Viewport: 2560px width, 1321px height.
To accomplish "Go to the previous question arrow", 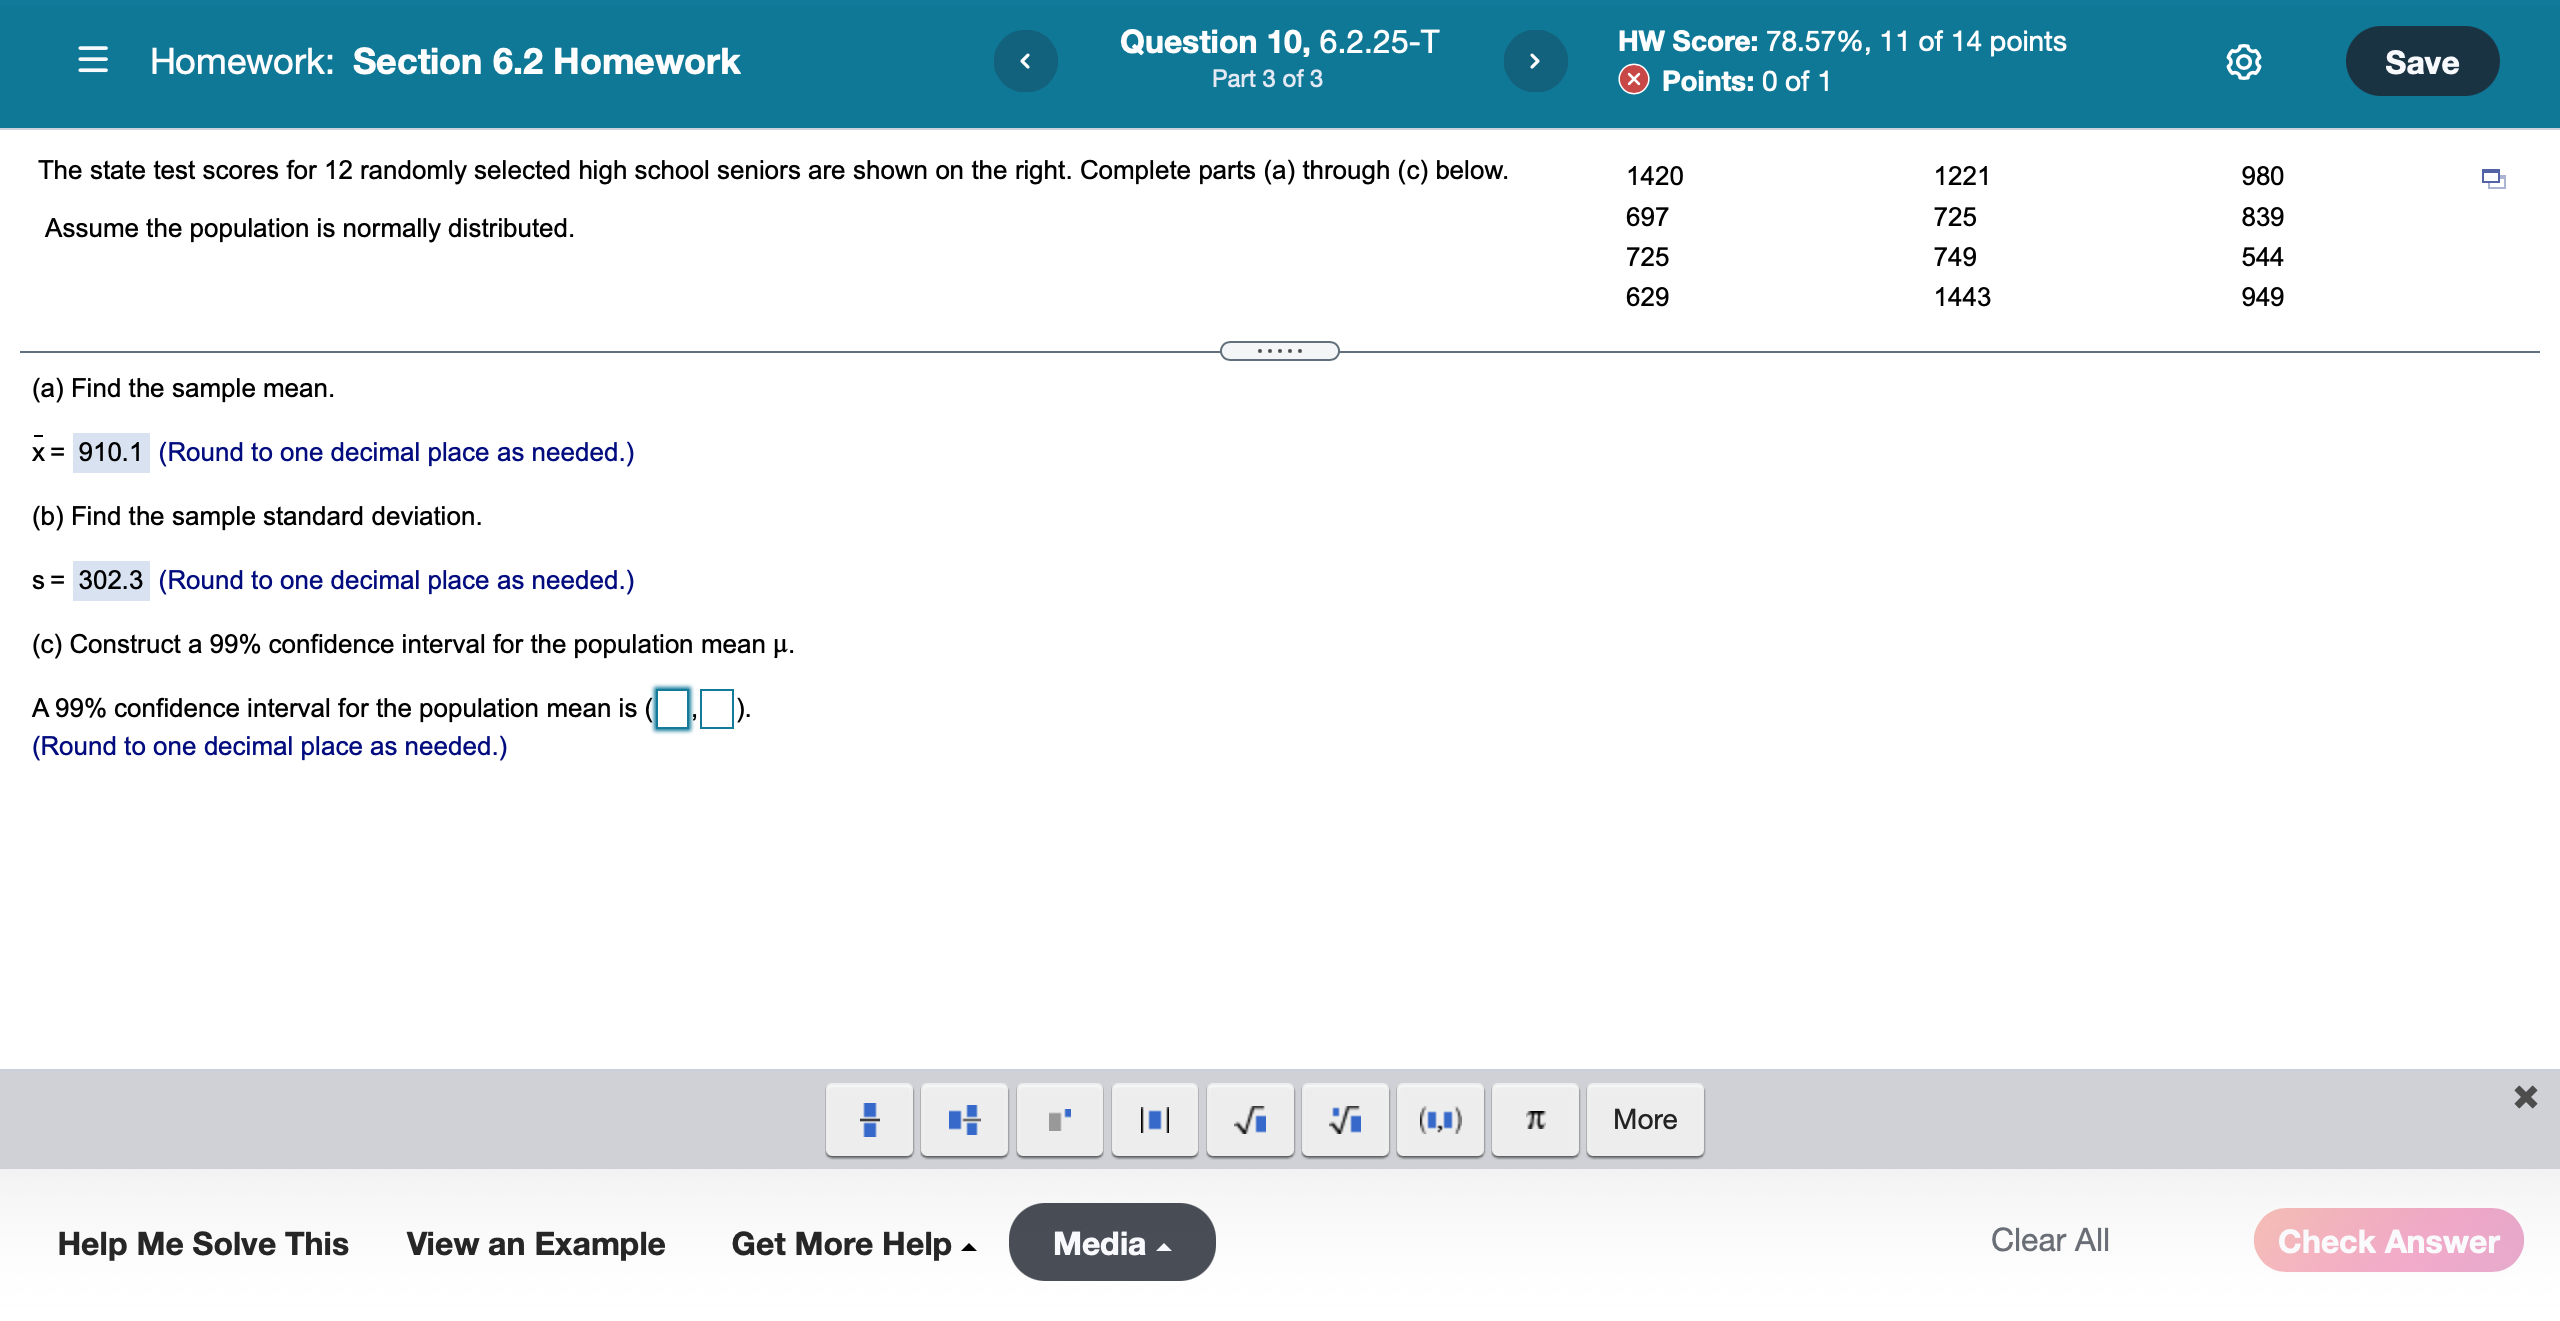I will (x=1026, y=61).
